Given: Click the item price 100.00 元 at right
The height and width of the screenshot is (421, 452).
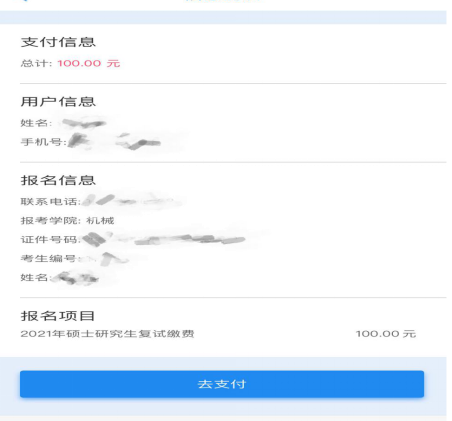Looking at the screenshot, I should (386, 334).
